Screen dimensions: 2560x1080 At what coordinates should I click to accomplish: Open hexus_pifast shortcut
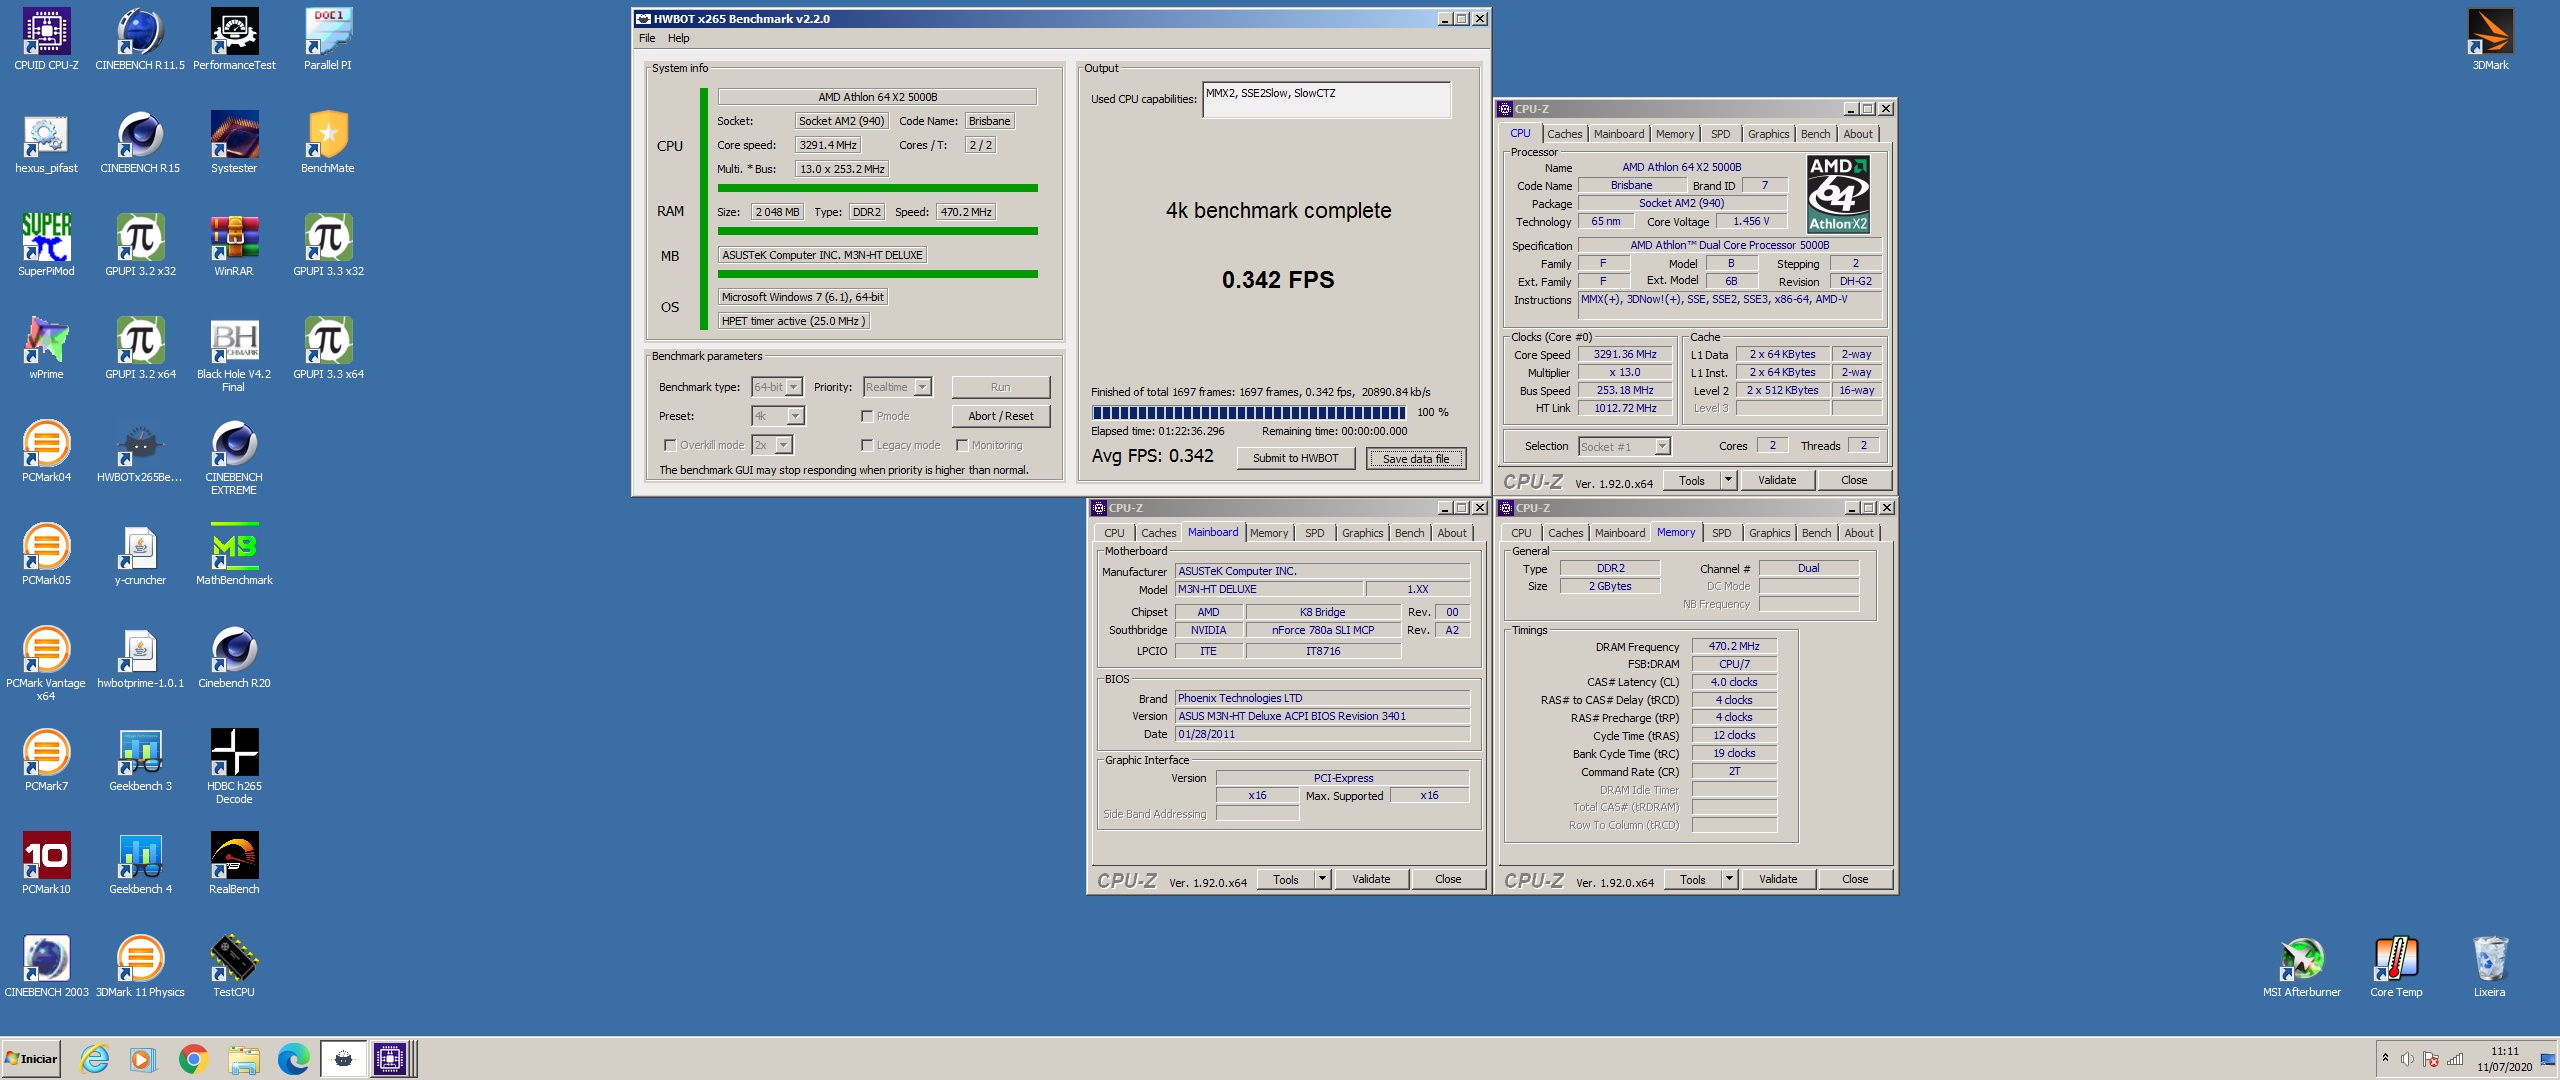tap(46, 142)
